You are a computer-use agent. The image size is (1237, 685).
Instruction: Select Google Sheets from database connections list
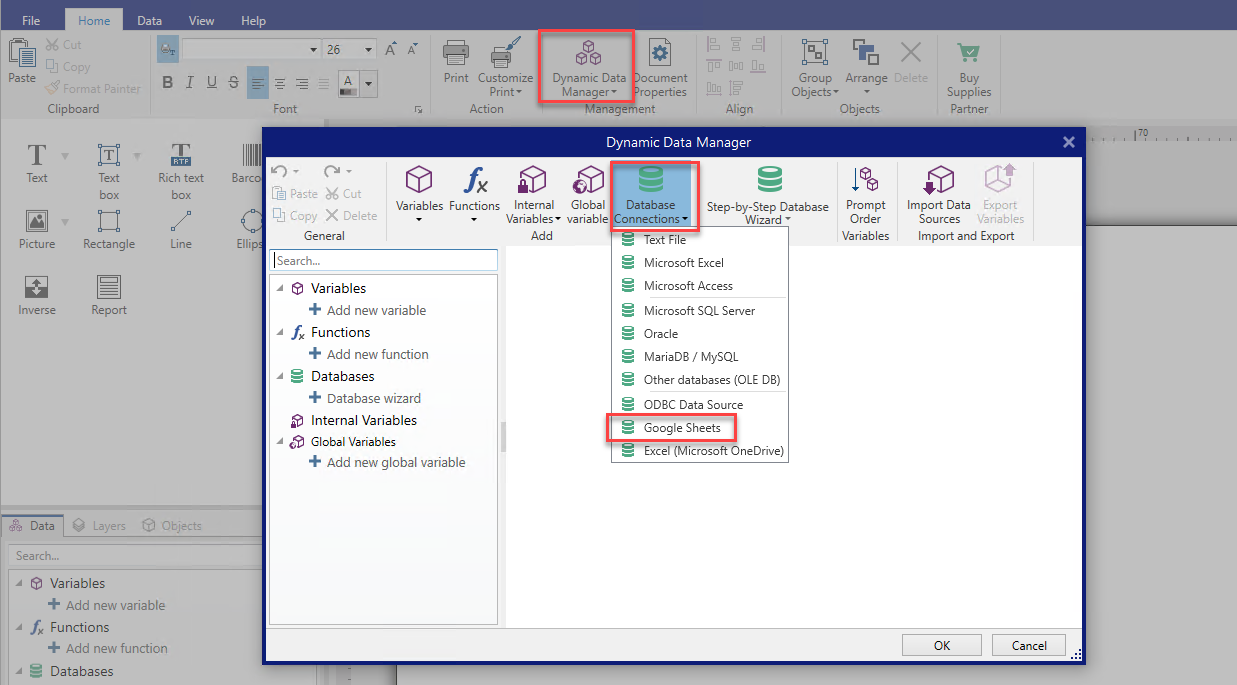(681, 428)
